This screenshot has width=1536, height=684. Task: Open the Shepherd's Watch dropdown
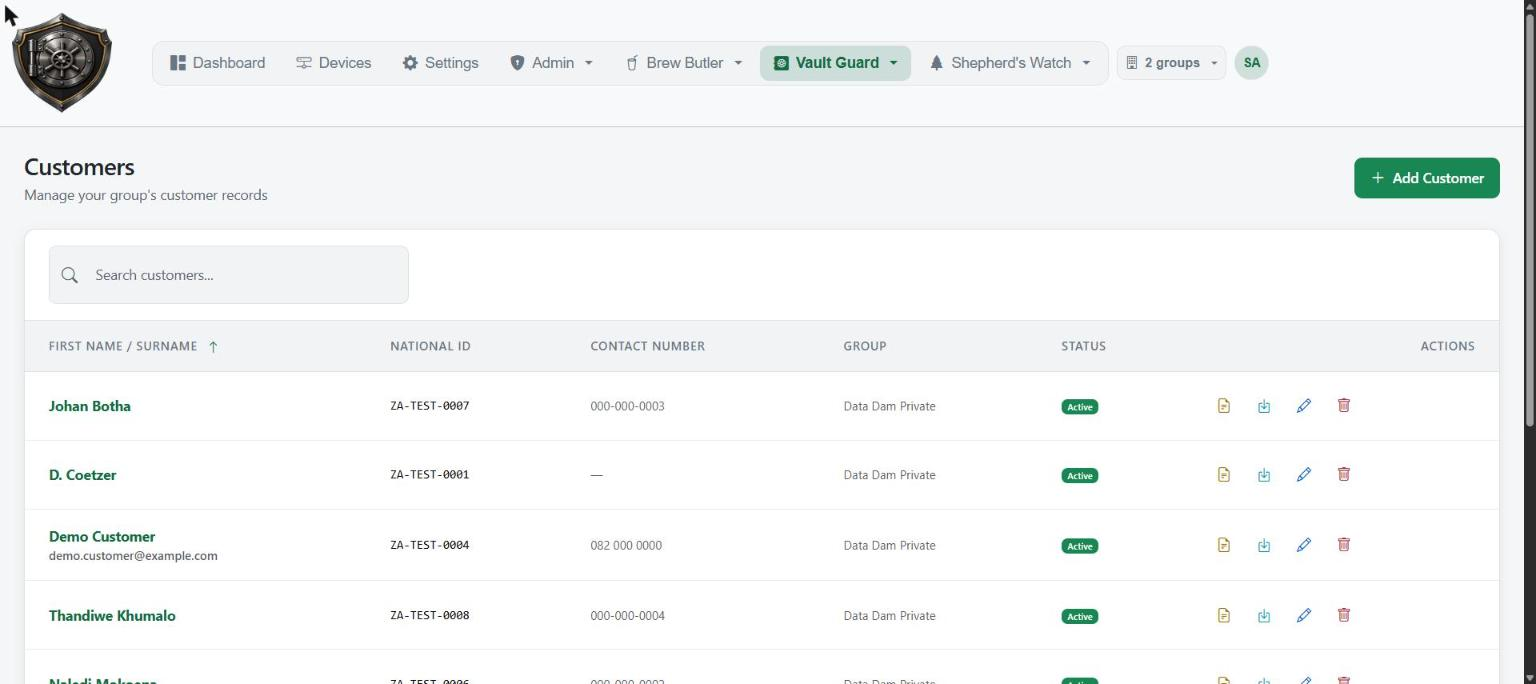click(x=1010, y=63)
